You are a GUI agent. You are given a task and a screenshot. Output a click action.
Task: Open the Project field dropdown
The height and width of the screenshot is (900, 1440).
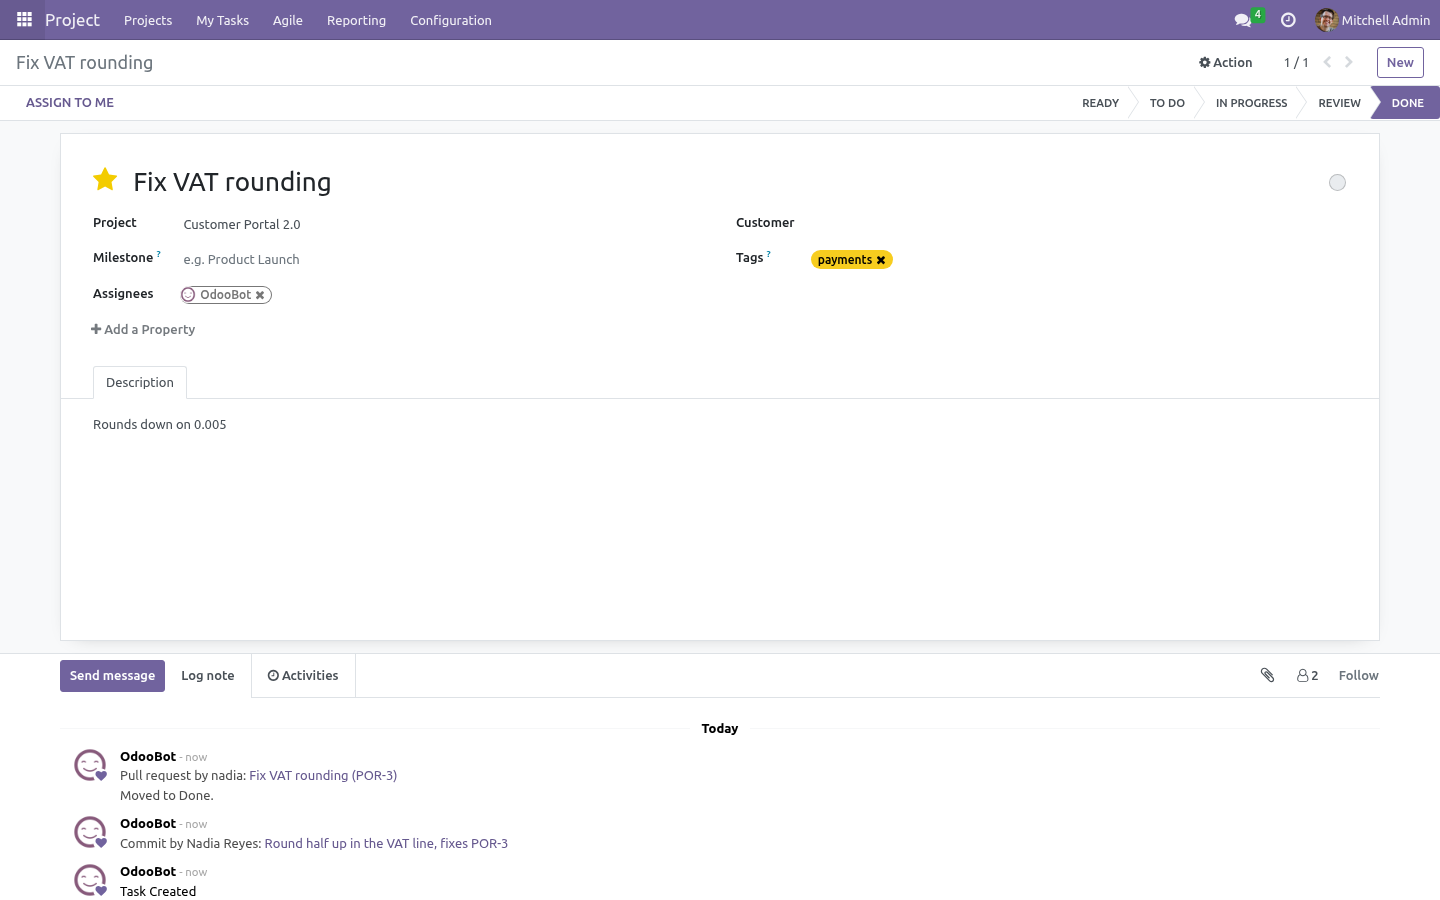click(x=440, y=225)
